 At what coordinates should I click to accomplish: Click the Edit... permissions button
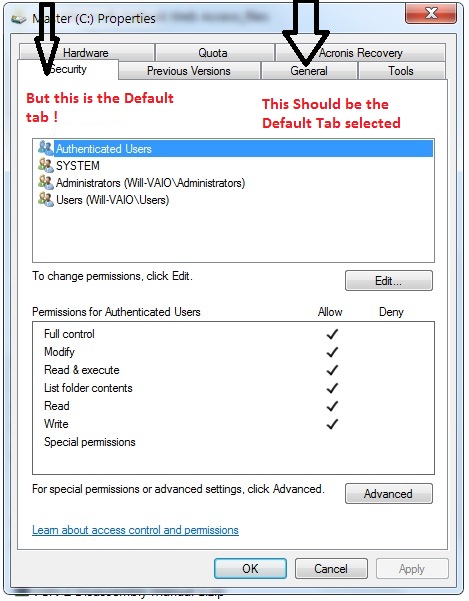(x=389, y=281)
